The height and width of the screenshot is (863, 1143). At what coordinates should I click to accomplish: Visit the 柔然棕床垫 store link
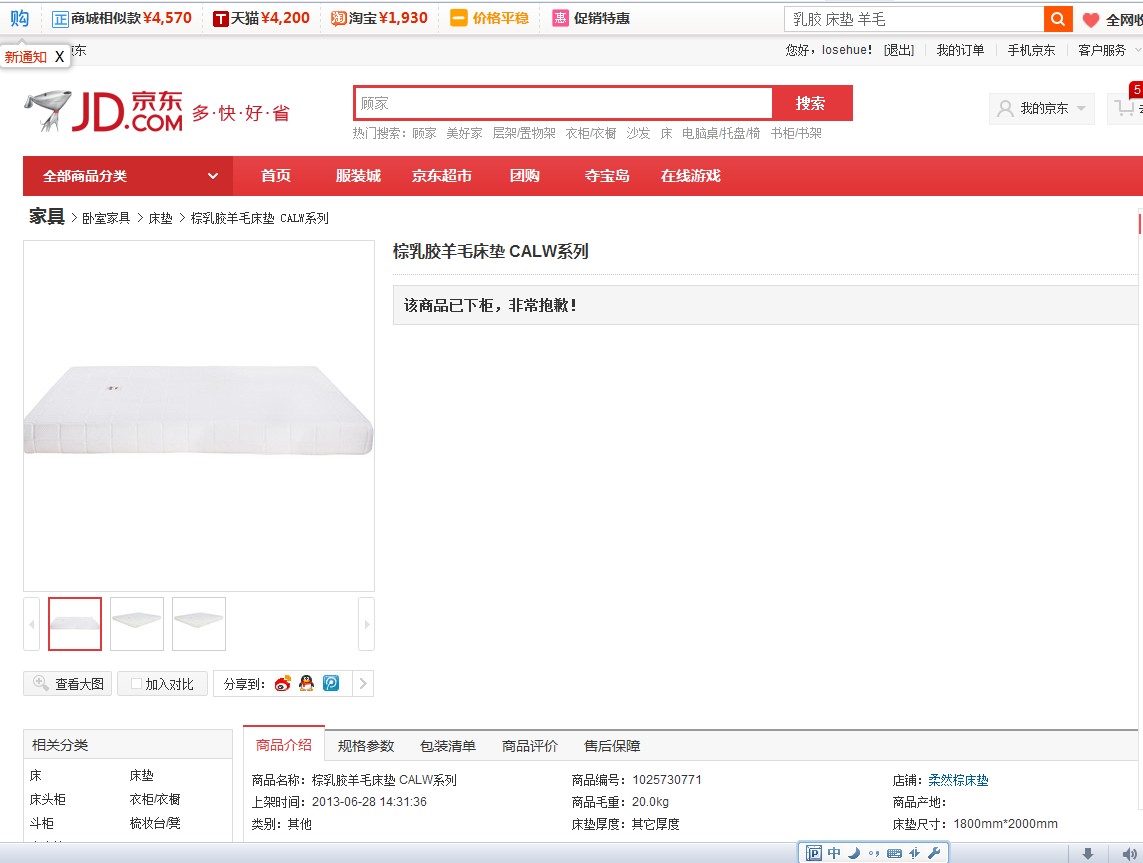click(x=957, y=780)
